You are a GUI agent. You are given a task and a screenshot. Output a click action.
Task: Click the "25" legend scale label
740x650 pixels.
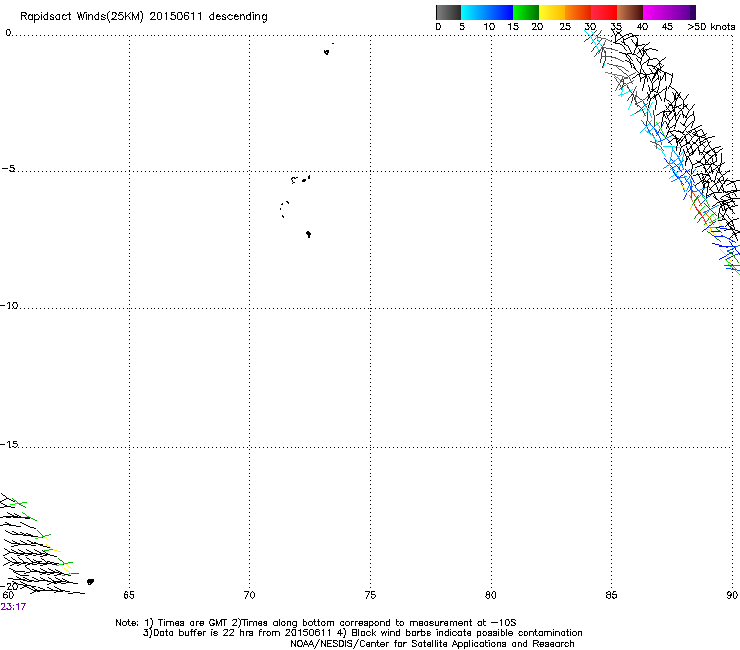click(x=565, y=27)
